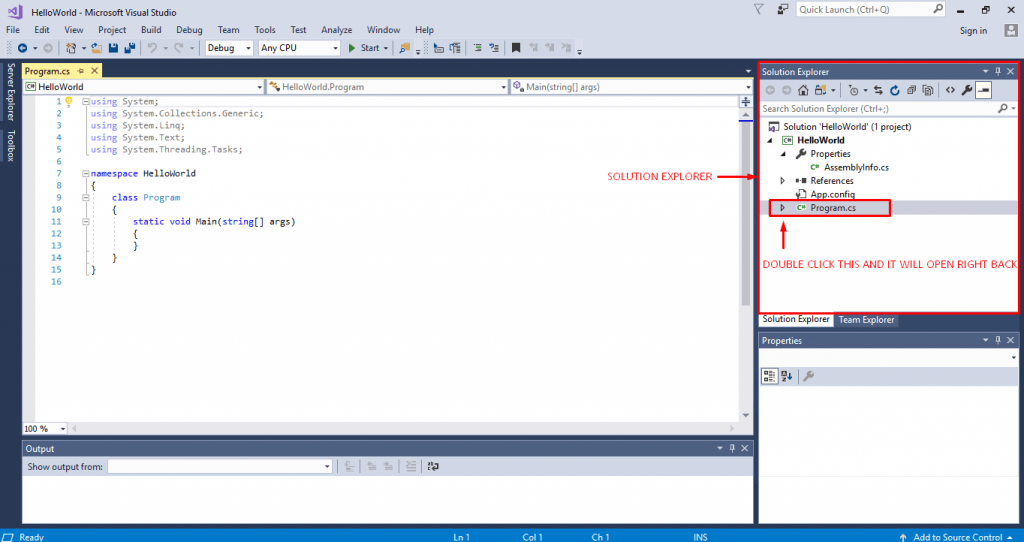Click Navigate Backward arrow in main toolbar
This screenshot has width=1024, height=542.
22,48
